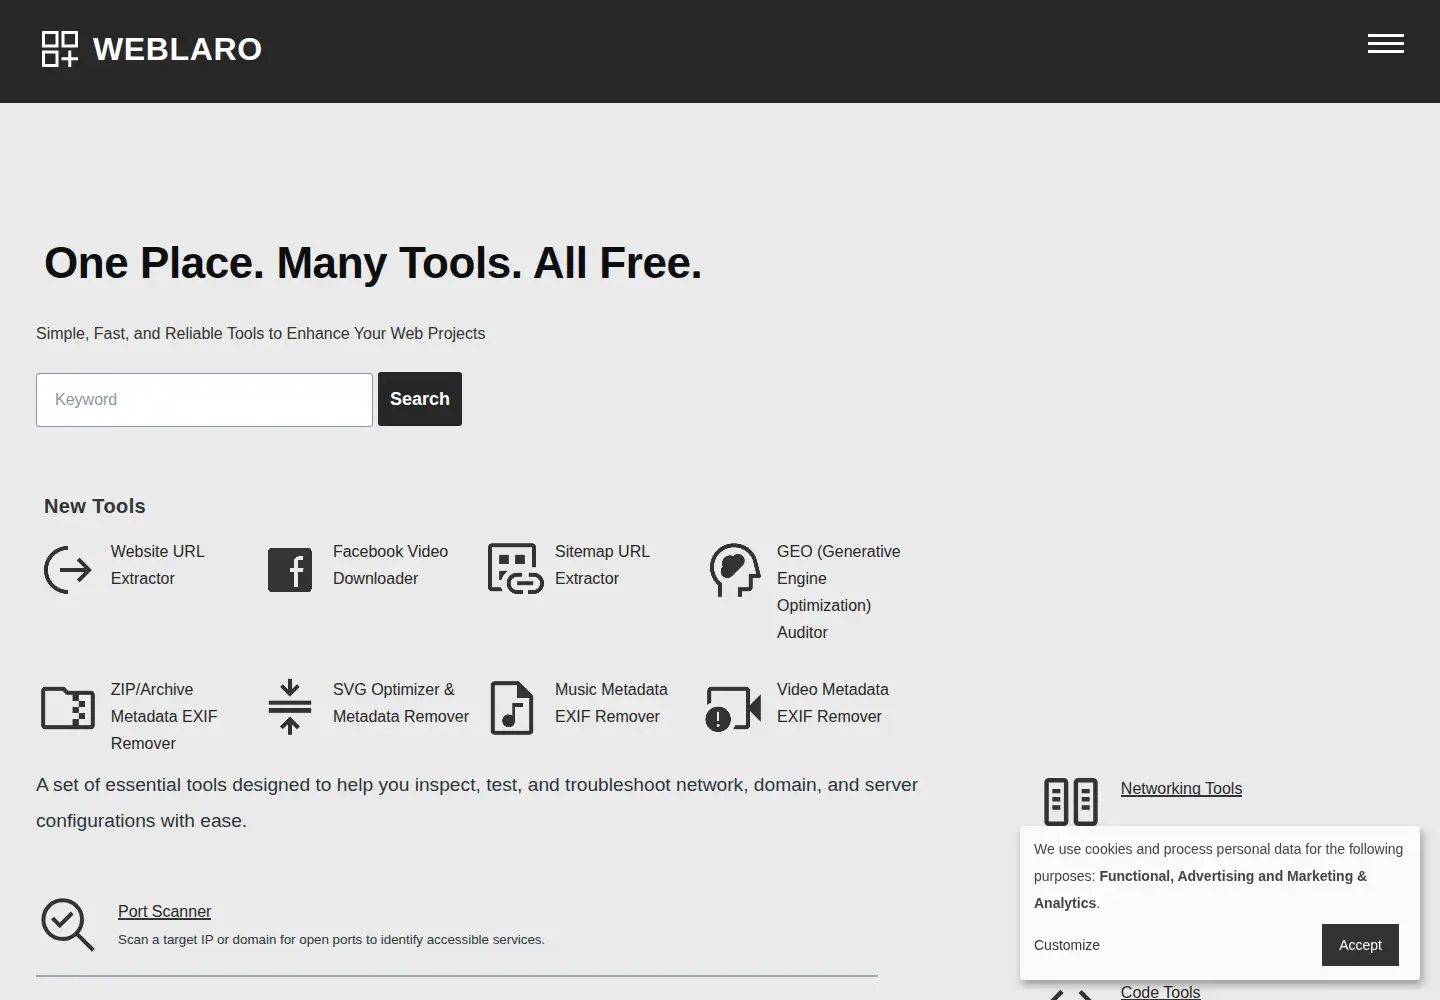Click the GEO Auditor head icon
The width and height of the screenshot is (1440, 1000).
[x=735, y=570]
